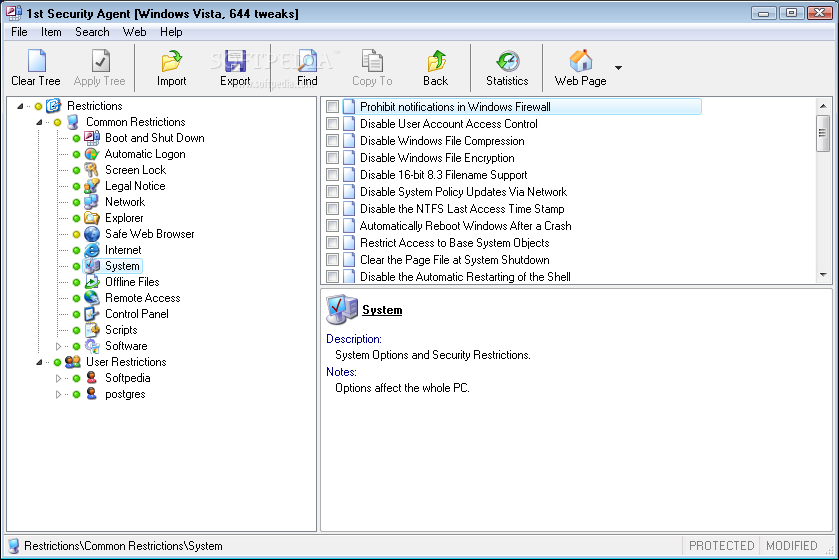This screenshot has height=560, width=839.
Task: Click the Clear Tree toolbar icon
Action: click(x=36, y=61)
